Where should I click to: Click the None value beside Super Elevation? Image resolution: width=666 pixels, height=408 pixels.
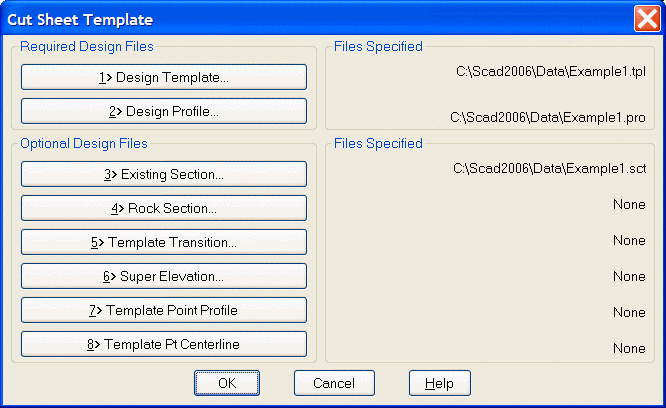[x=629, y=277]
